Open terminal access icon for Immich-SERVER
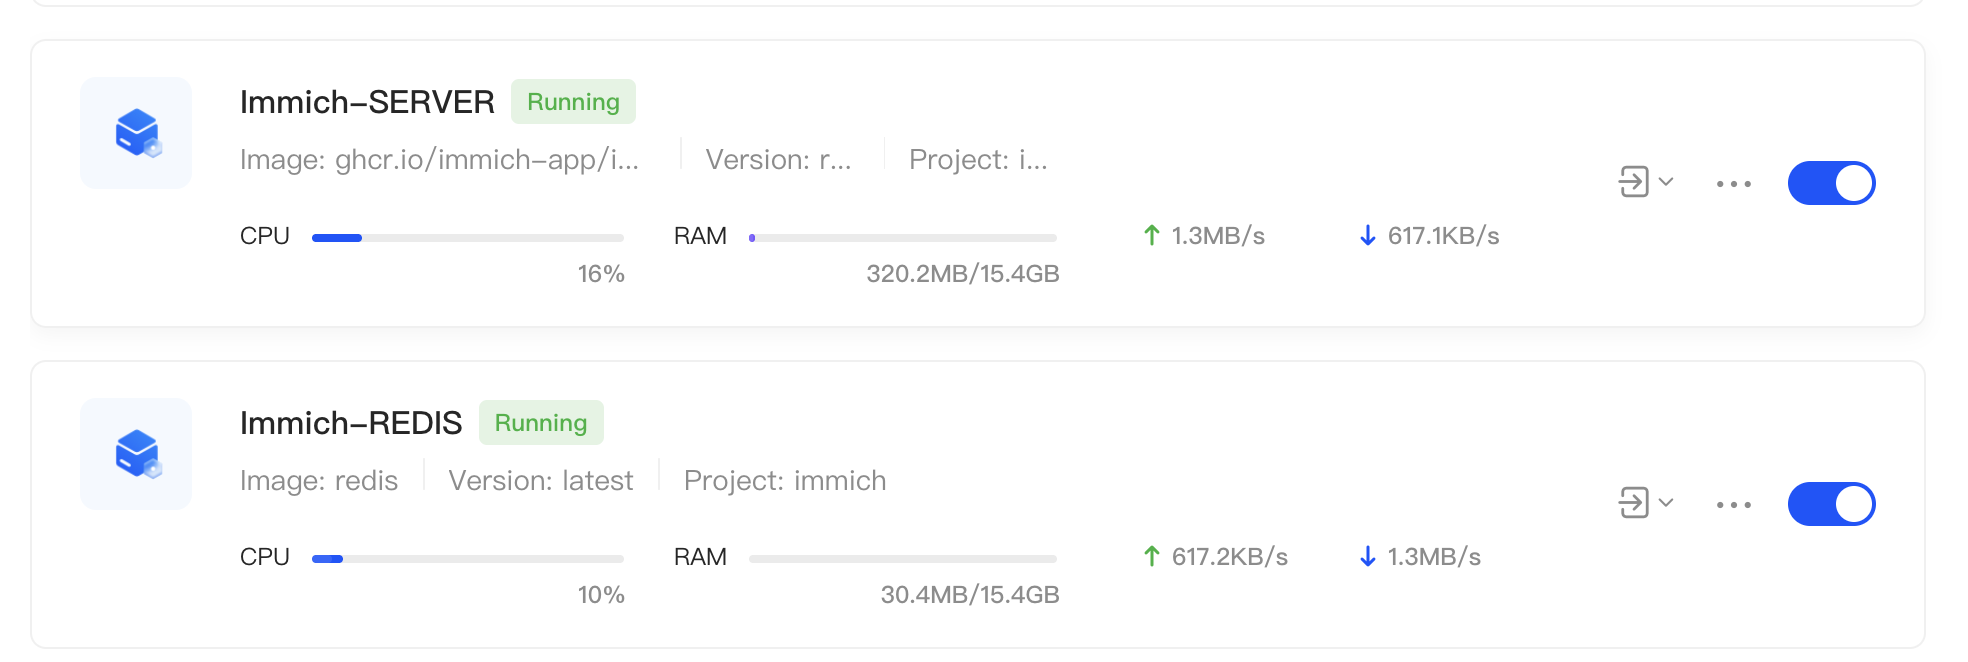The image size is (1968, 662). 1634,182
